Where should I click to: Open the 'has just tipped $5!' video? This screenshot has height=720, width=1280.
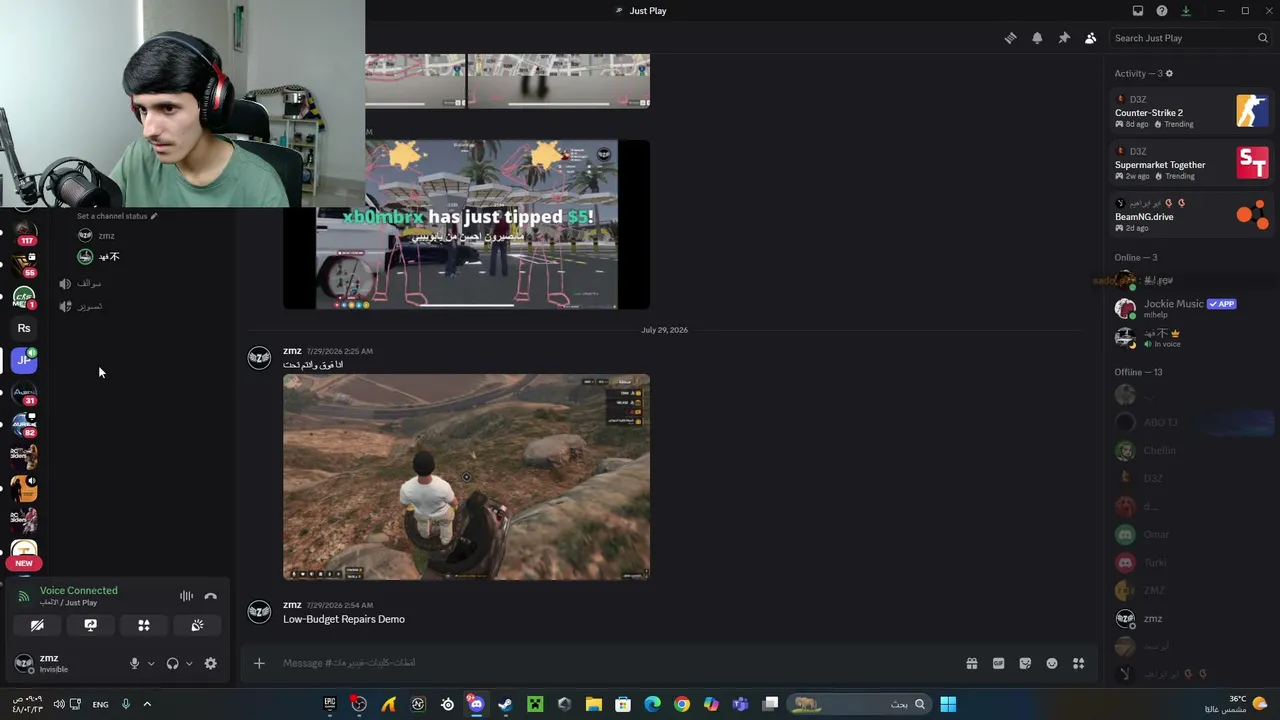(466, 225)
